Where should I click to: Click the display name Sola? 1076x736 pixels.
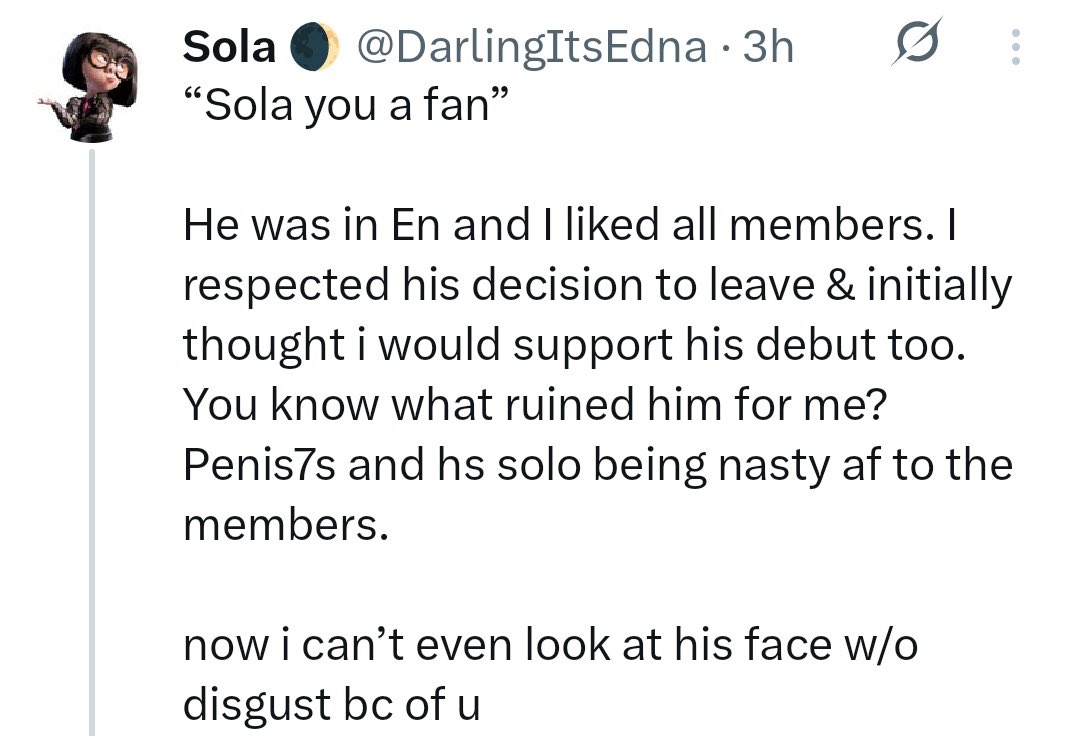tap(232, 47)
